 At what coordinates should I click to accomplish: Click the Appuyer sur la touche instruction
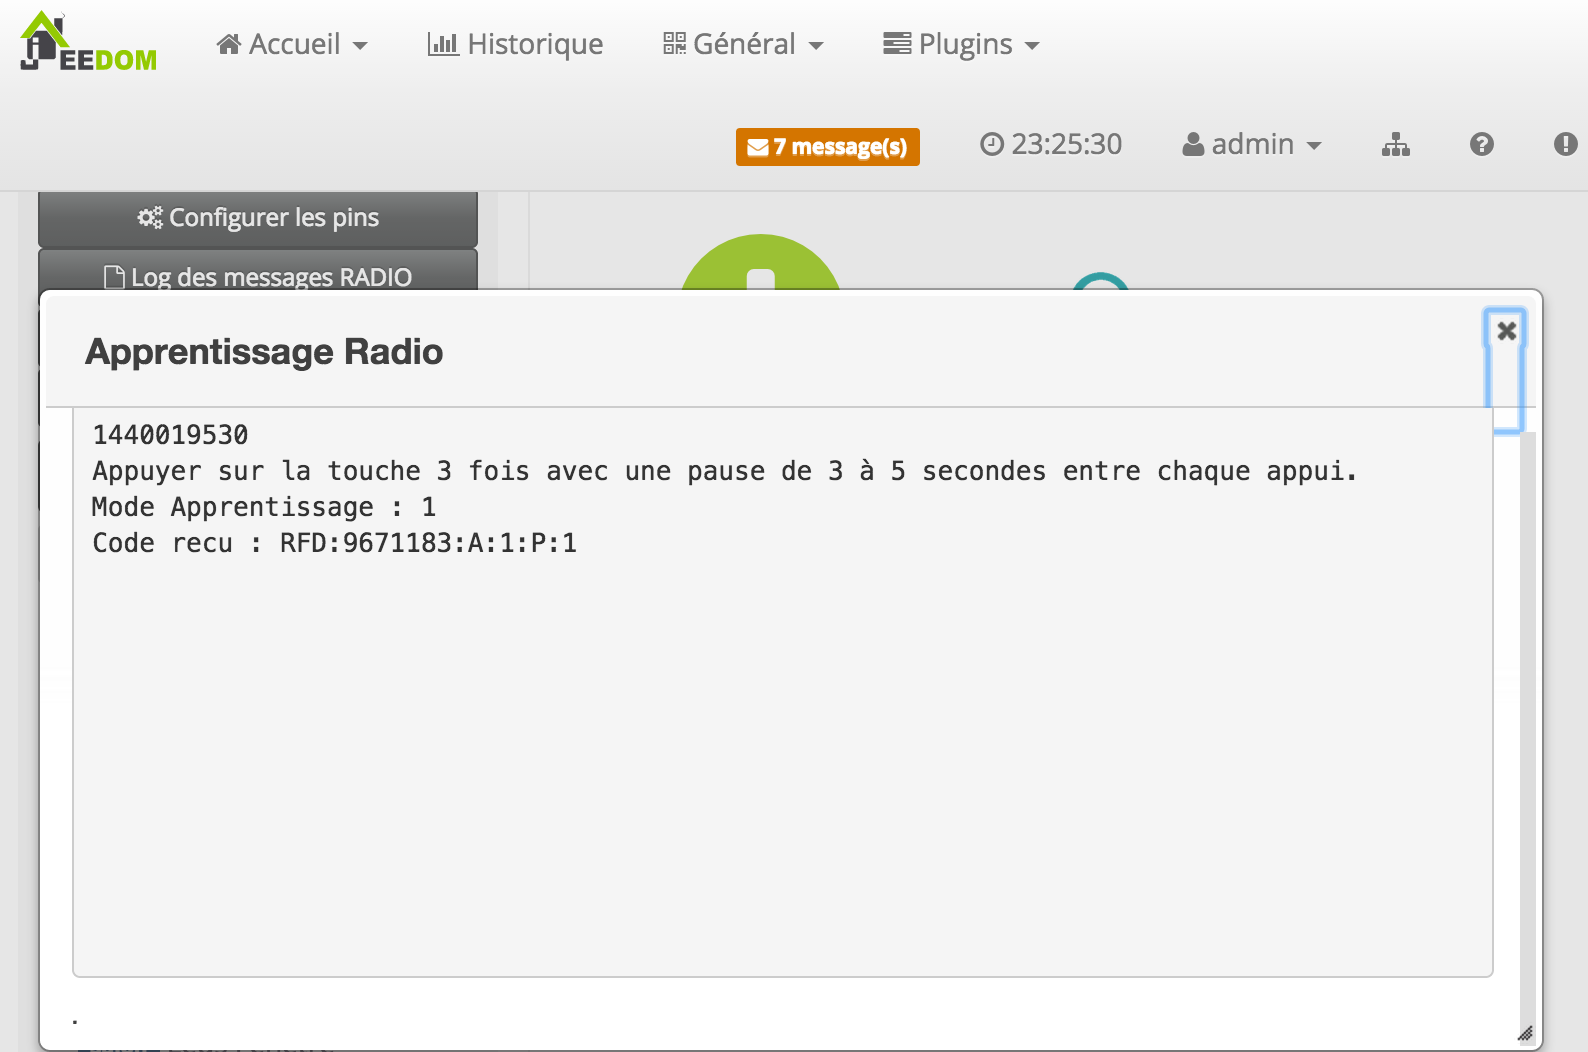(725, 471)
